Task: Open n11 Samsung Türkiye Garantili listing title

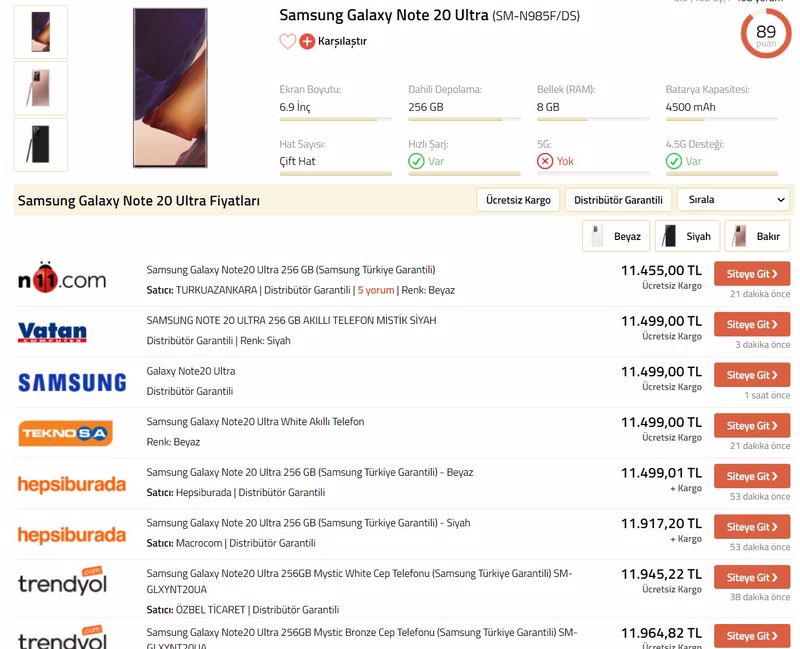Action: (291, 270)
